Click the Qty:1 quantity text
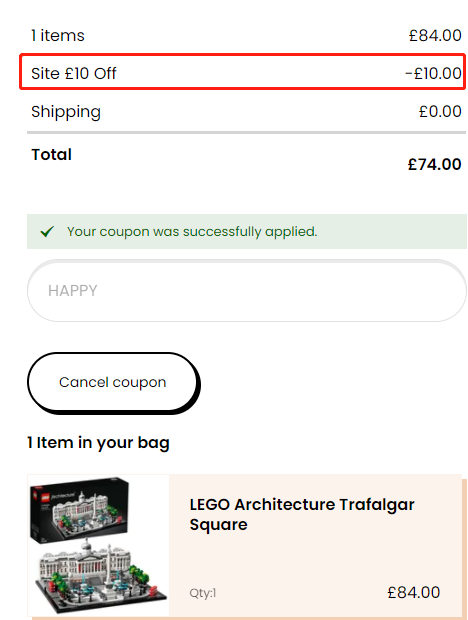The width and height of the screenshot is (468, 620). (203, 593)
